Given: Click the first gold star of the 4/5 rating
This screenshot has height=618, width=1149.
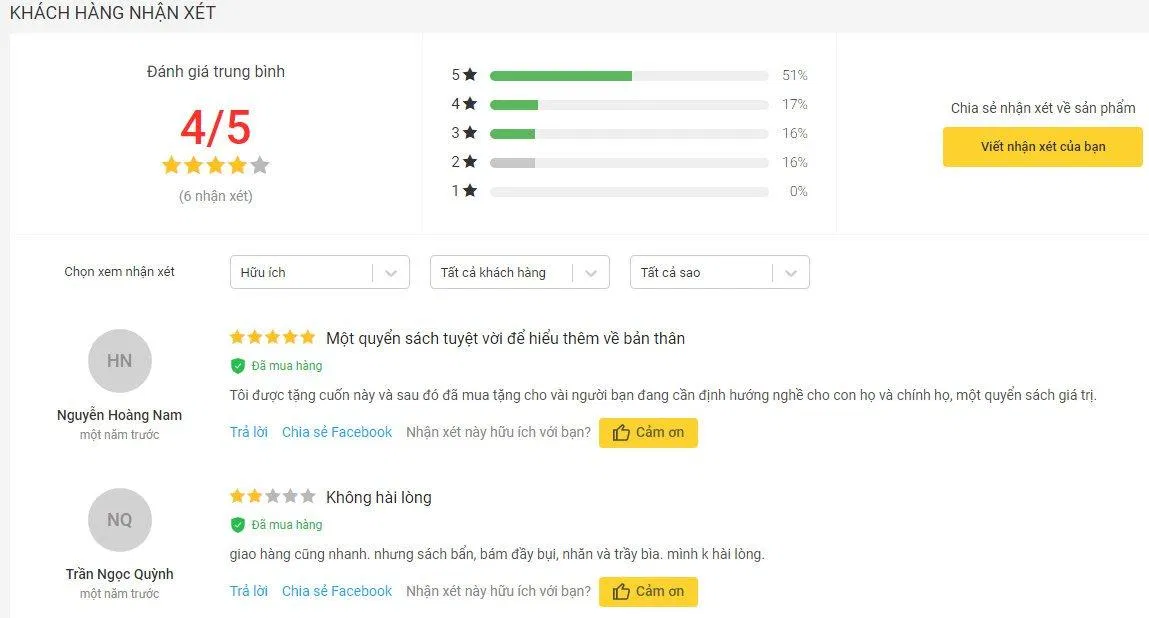Looking at the screenshot, I should click(x=171, y=165).
